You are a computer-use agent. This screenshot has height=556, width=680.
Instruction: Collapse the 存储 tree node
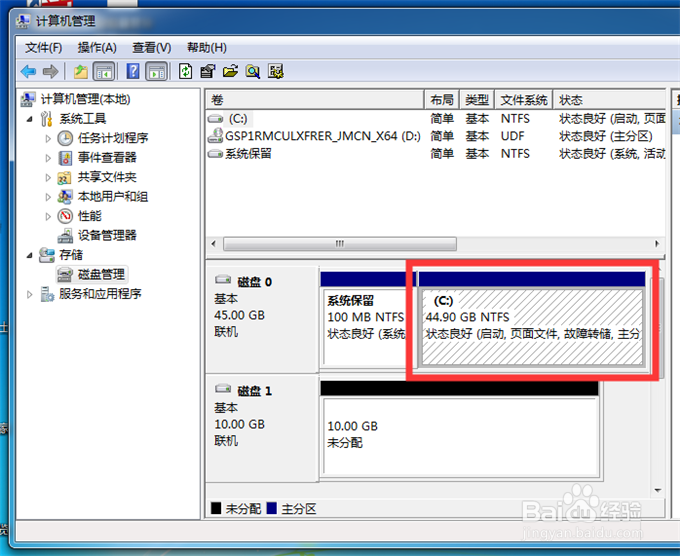point(29,255)
